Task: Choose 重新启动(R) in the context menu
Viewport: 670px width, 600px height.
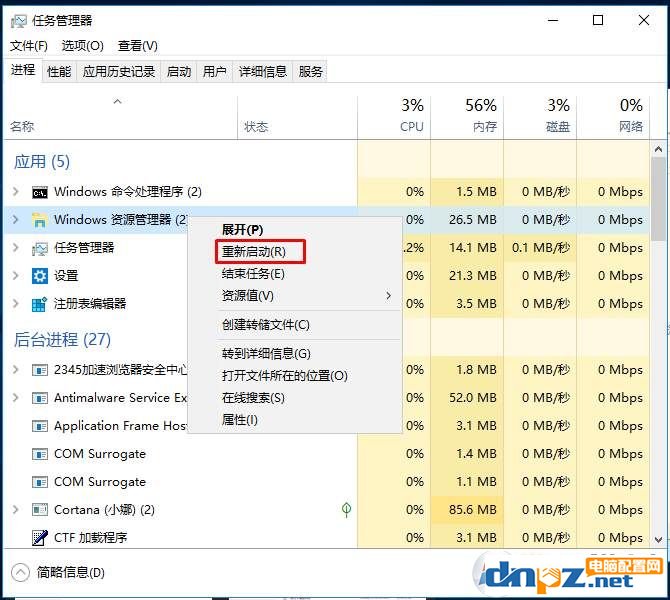Action: pyautogui.click(x=295, y=252)
